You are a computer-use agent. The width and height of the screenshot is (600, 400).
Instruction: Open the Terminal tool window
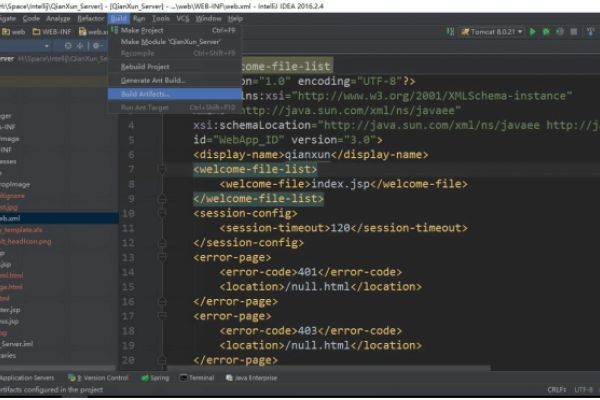(197, 378)
